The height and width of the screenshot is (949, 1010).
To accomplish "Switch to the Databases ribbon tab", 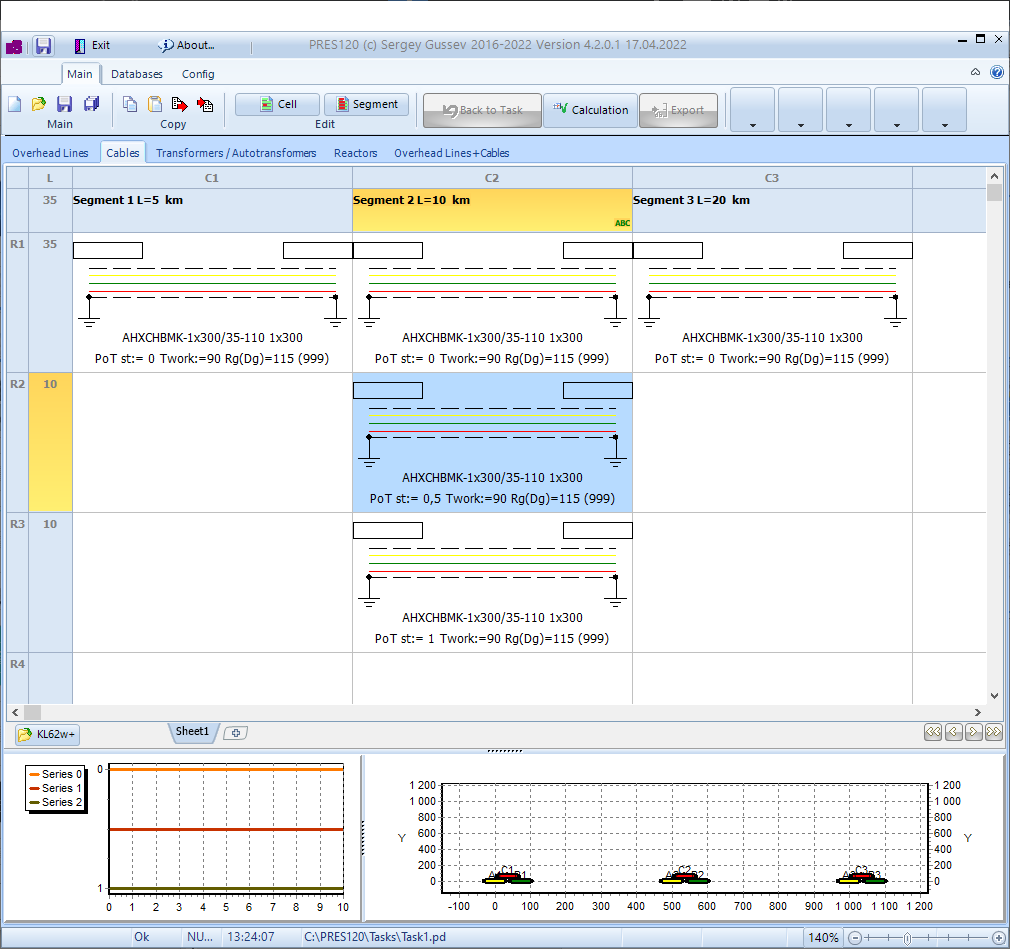I will pos(137,74).
